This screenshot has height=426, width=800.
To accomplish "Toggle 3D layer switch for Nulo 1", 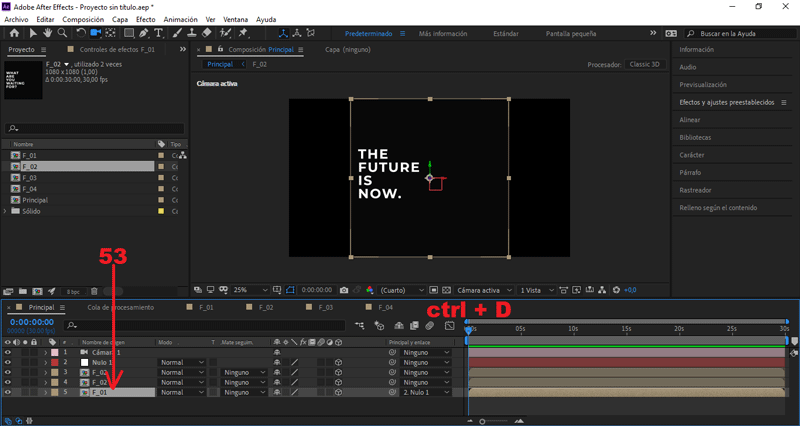I will (338, 362).
